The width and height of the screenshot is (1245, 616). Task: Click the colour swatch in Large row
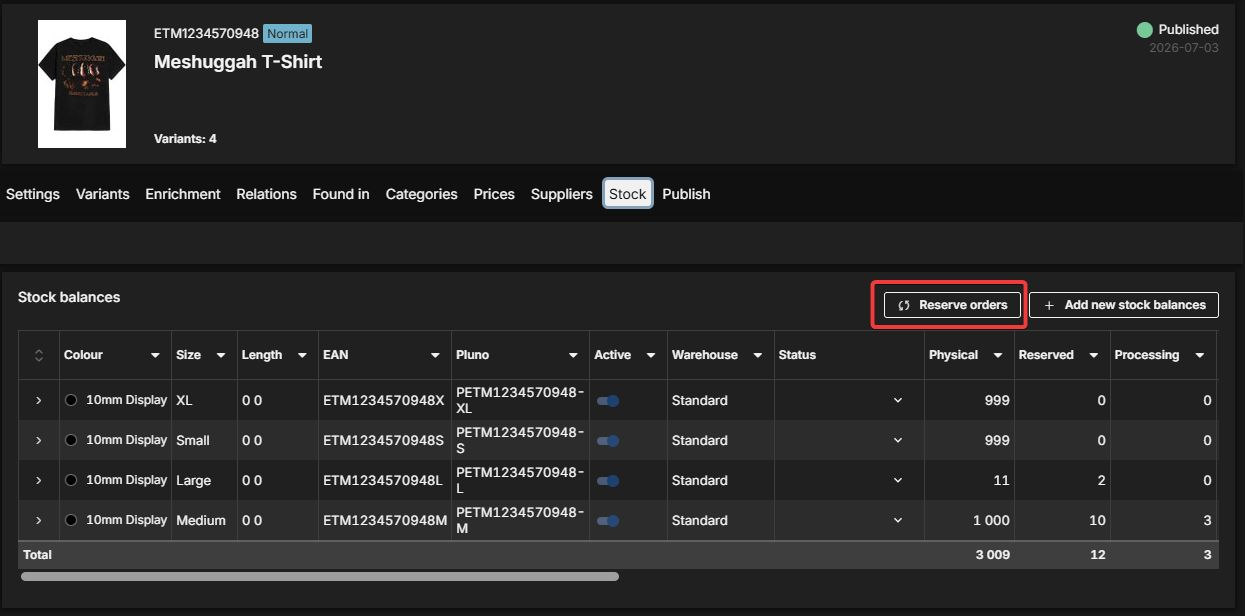[x=71, y=480]
